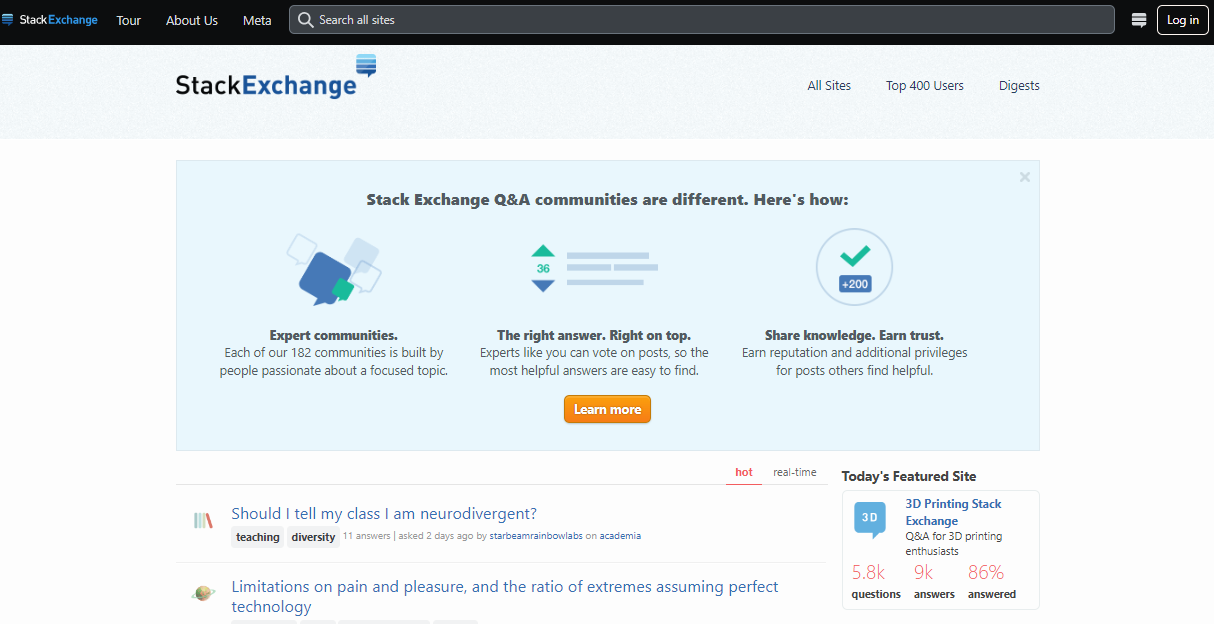Click the magnifying glass search icon
1214x624 pixels.
pyautogui.click(x=306, y=20)
